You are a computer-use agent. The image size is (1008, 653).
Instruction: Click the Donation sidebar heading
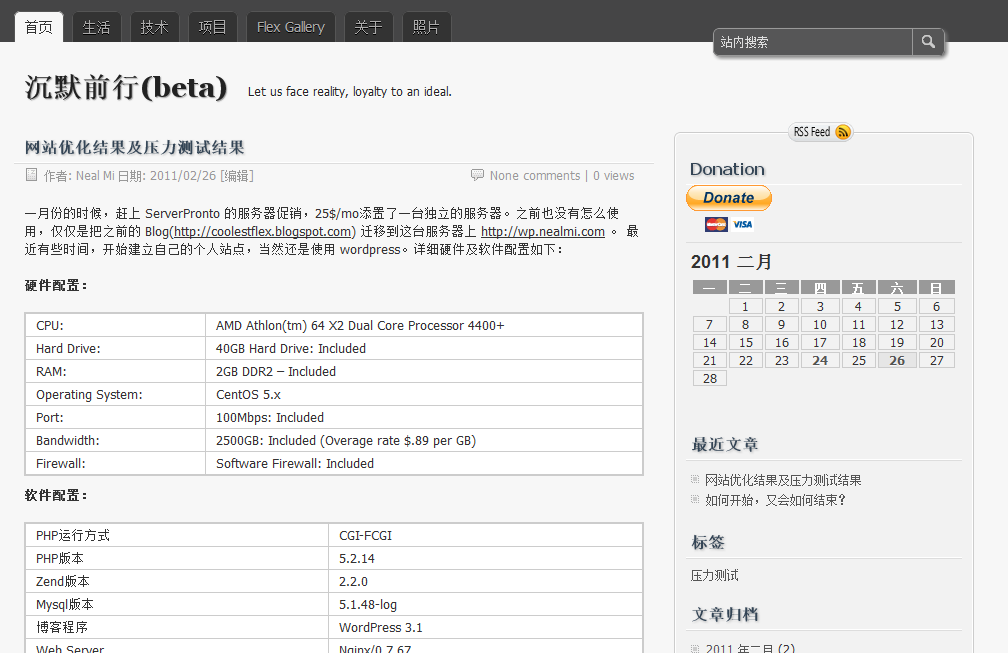727,169
